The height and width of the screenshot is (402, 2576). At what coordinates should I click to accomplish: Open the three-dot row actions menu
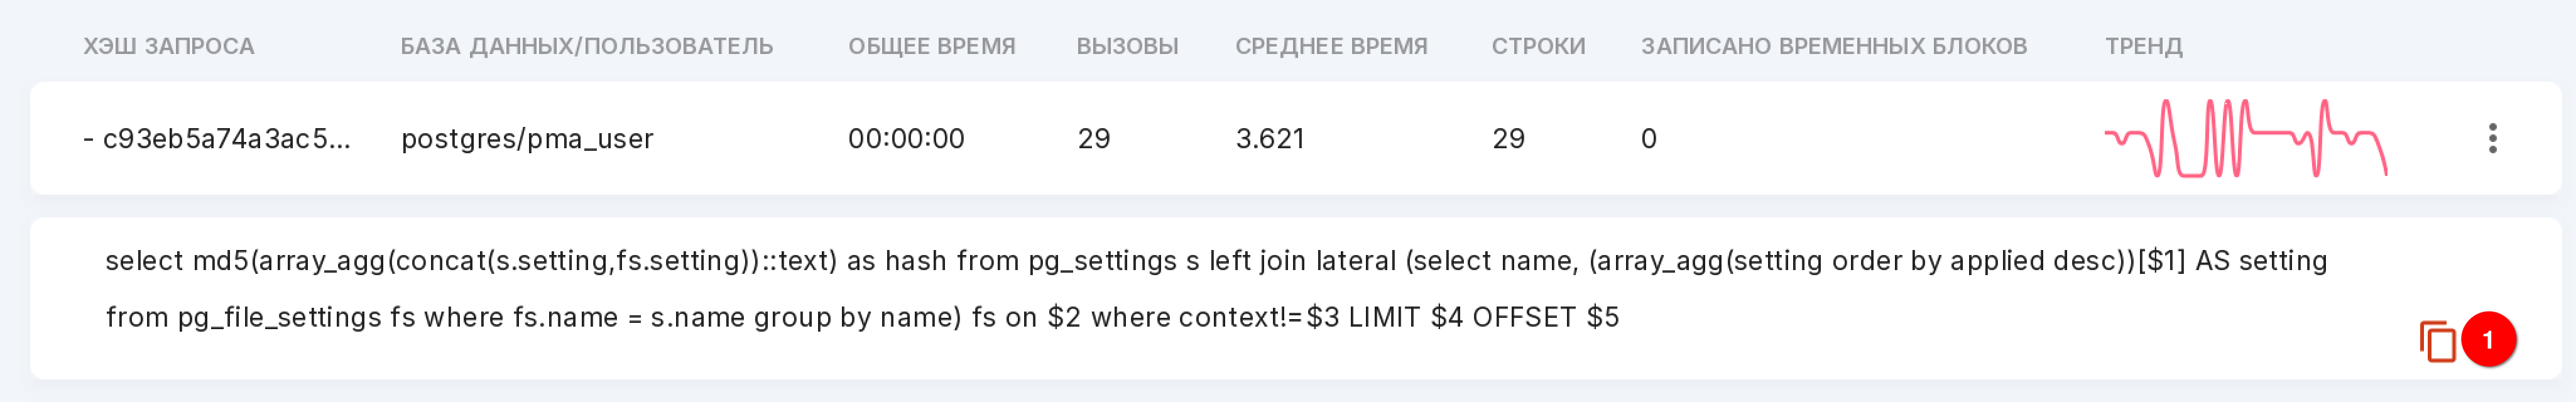[2492, 138]
